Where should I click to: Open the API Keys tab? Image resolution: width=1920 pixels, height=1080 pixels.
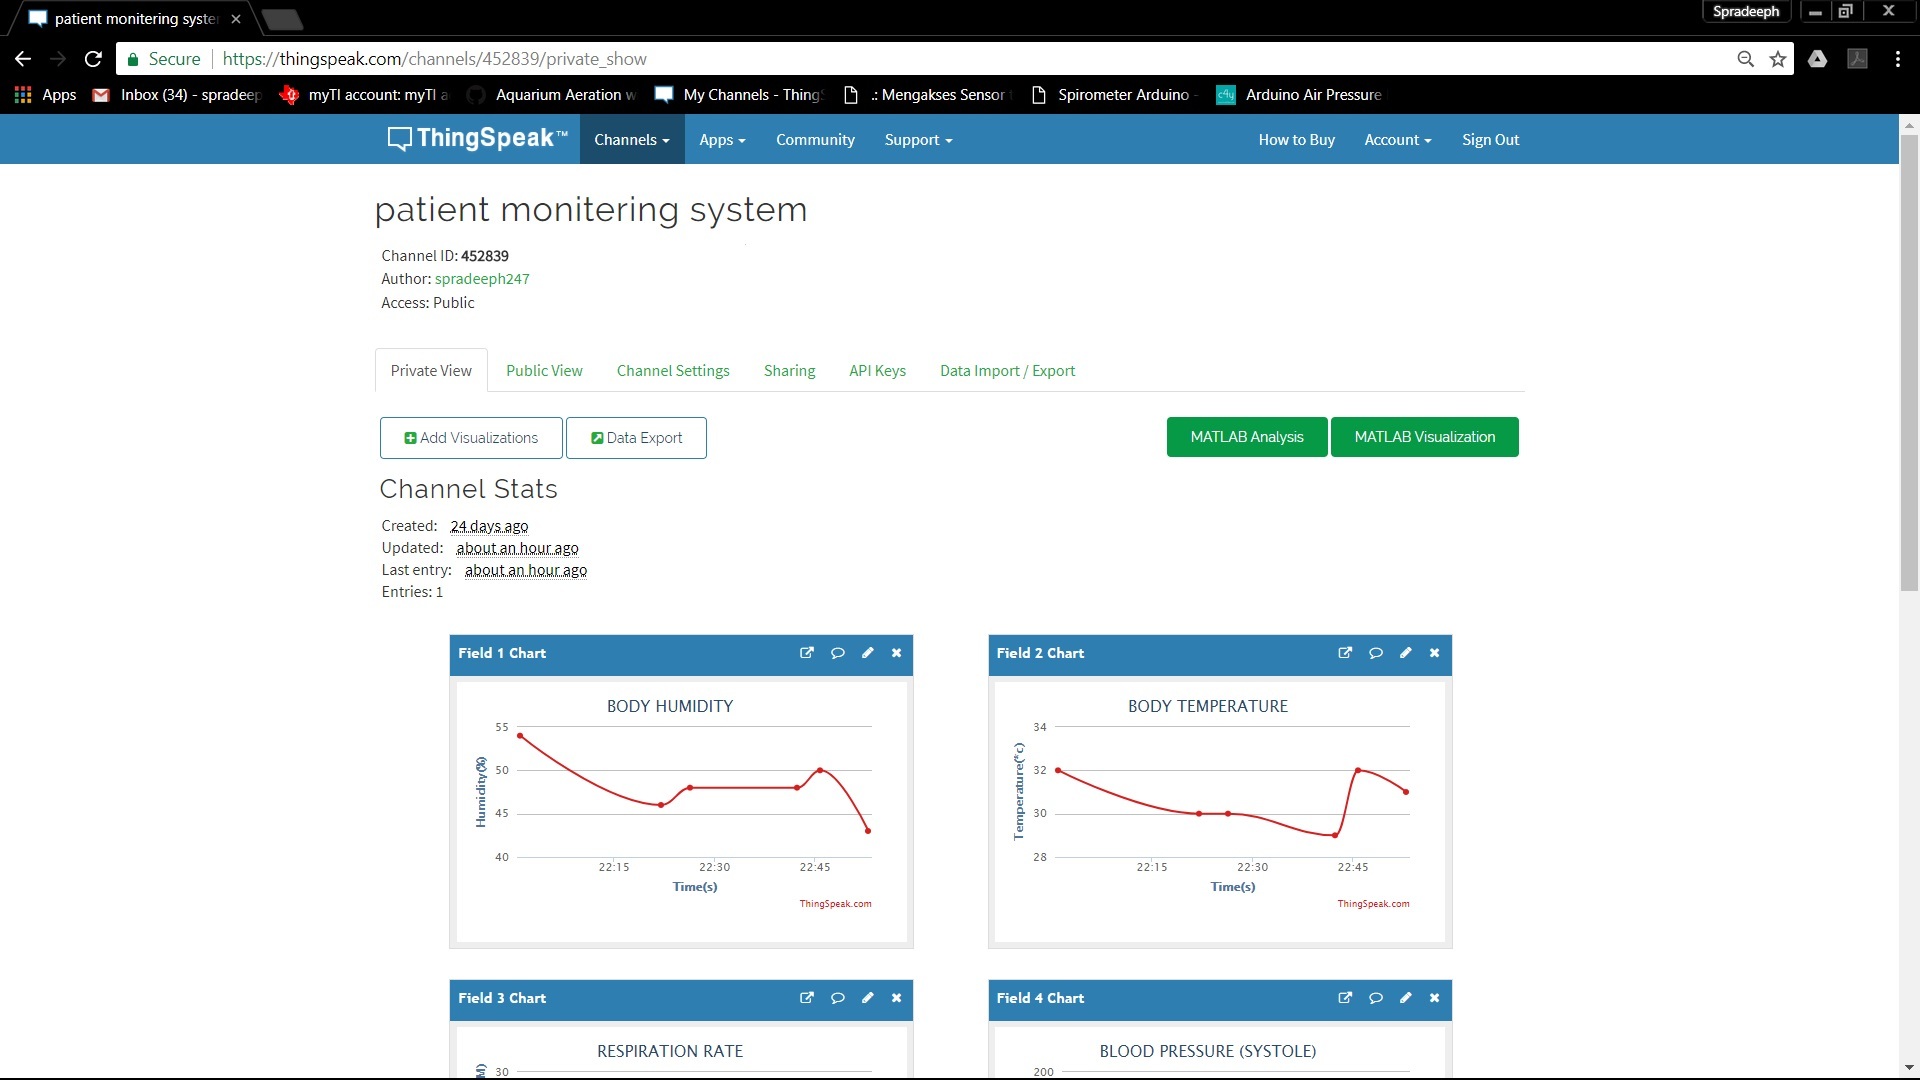tap(877, 370)
